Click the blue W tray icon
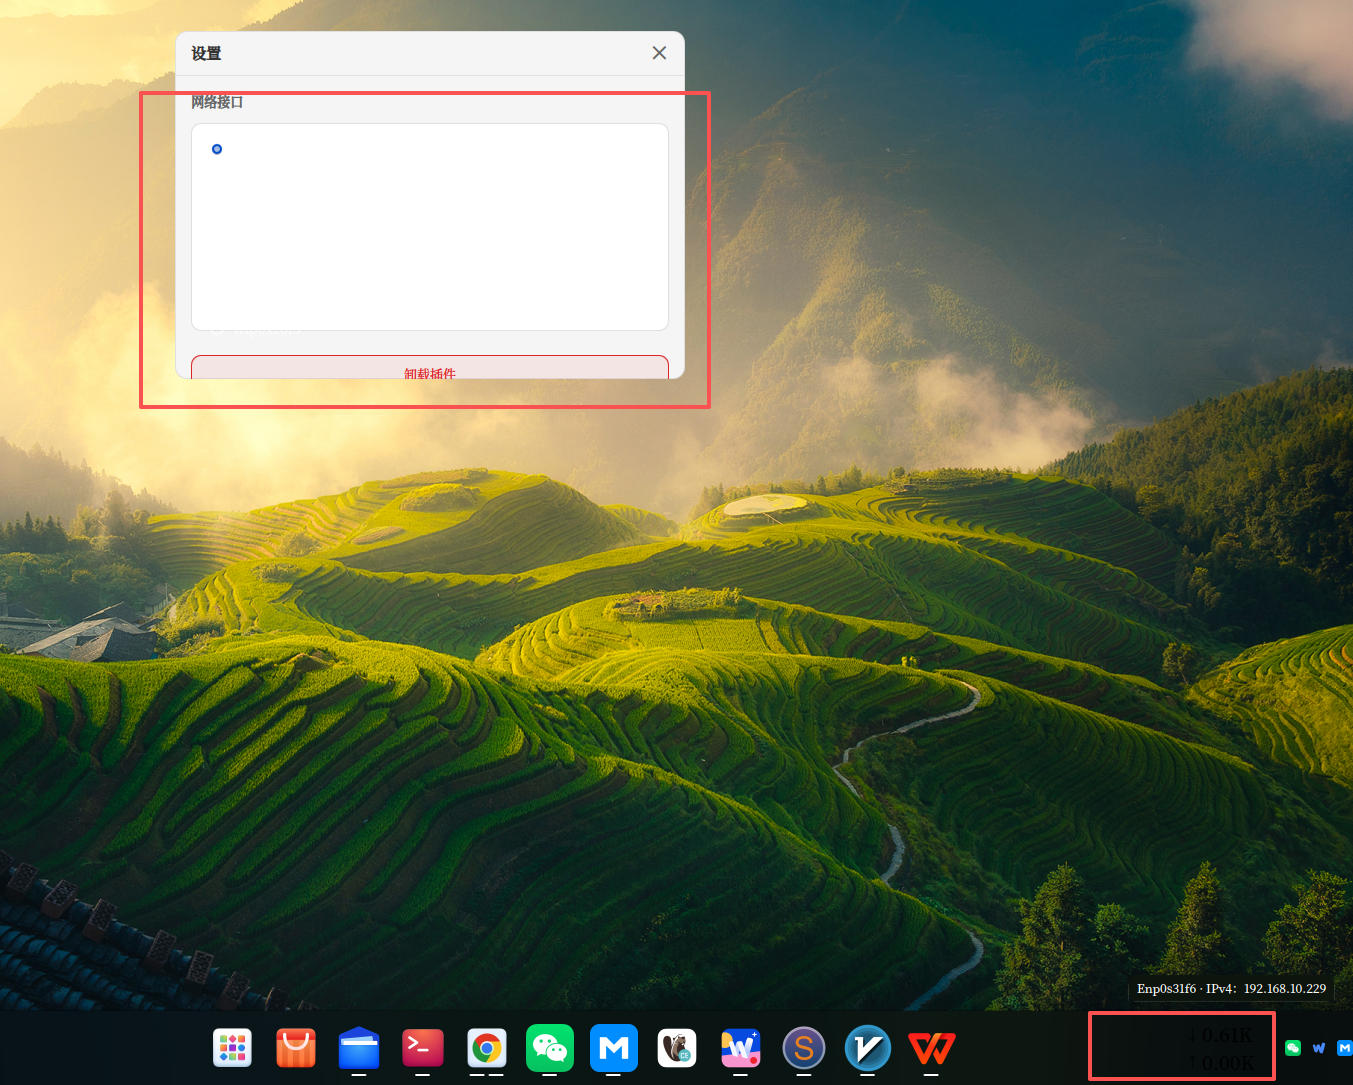The width and height of the screenshot is (1353, 1085). (x=1319, y=1048)
